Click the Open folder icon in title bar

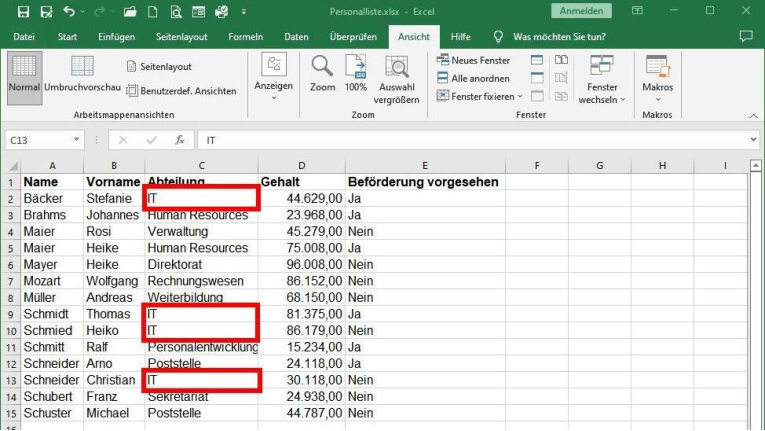click(130, 11)
